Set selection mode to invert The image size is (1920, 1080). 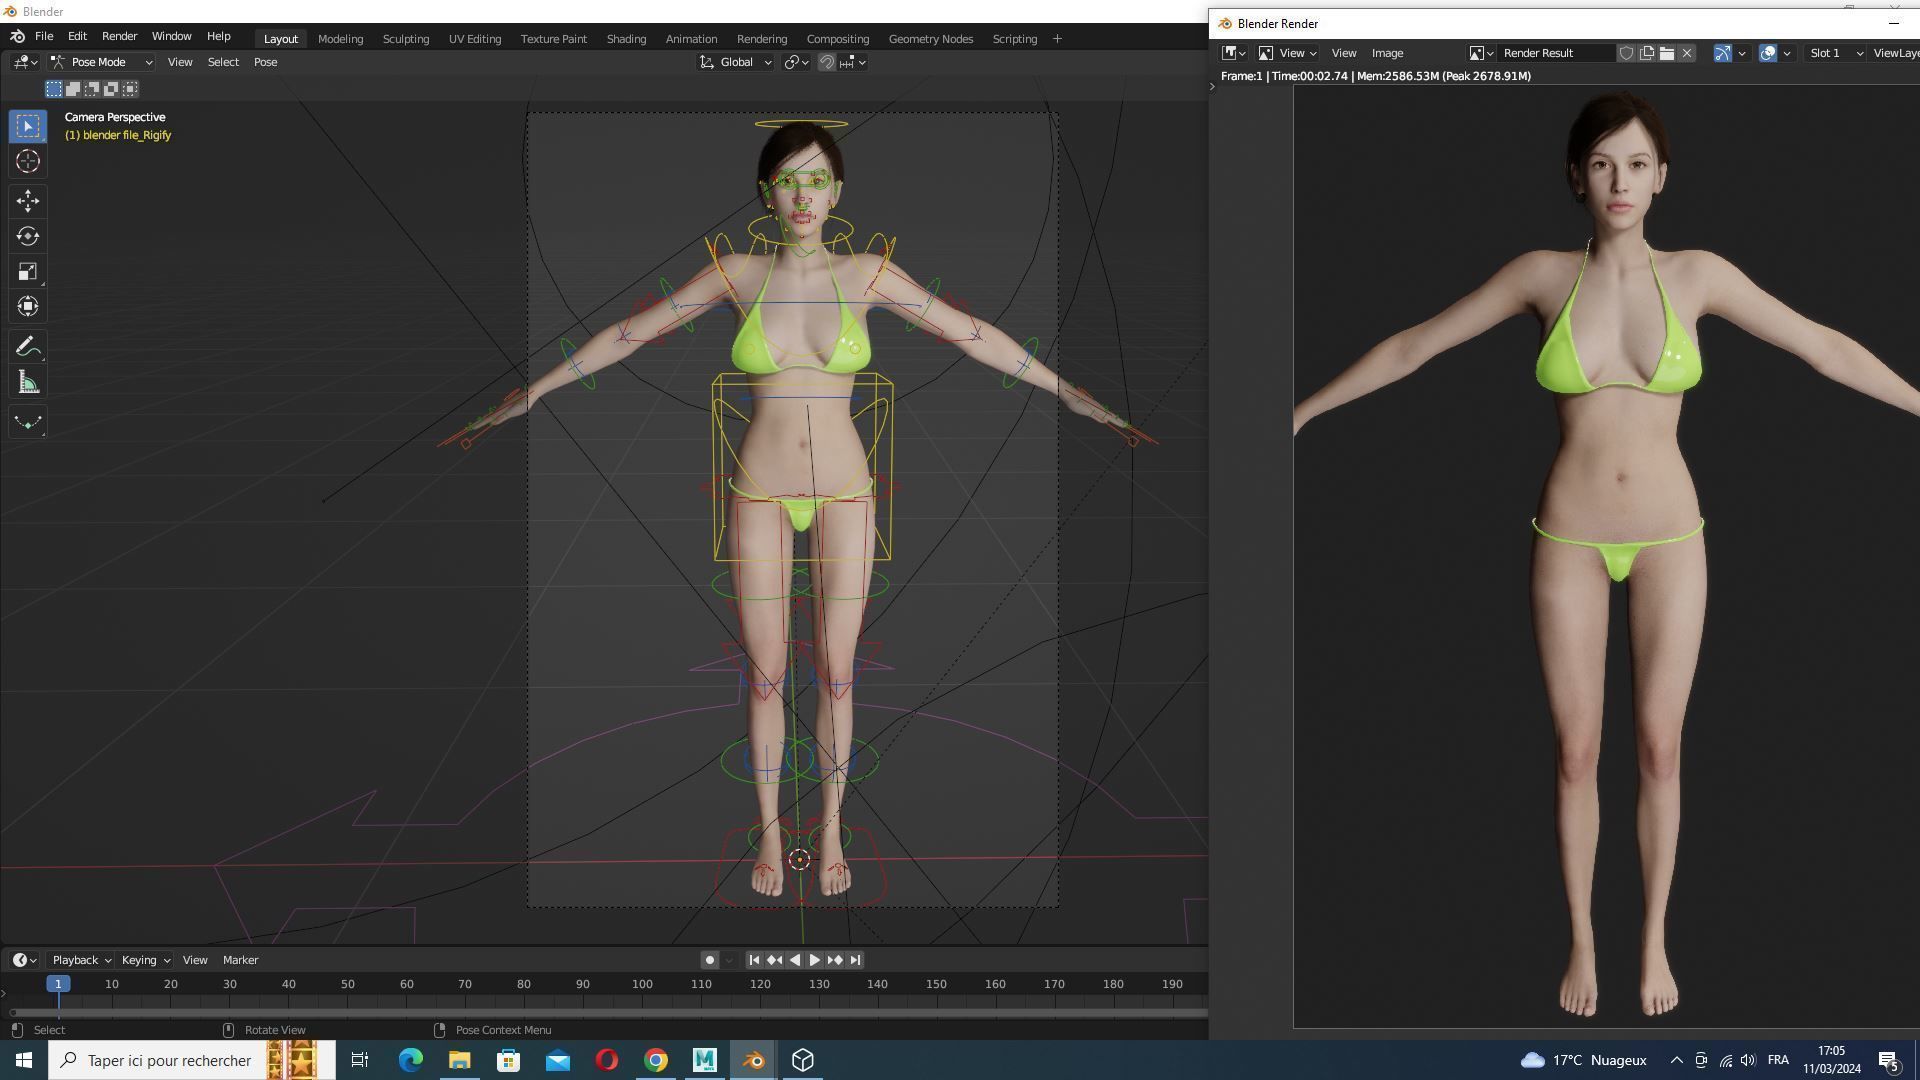[111, 89]
